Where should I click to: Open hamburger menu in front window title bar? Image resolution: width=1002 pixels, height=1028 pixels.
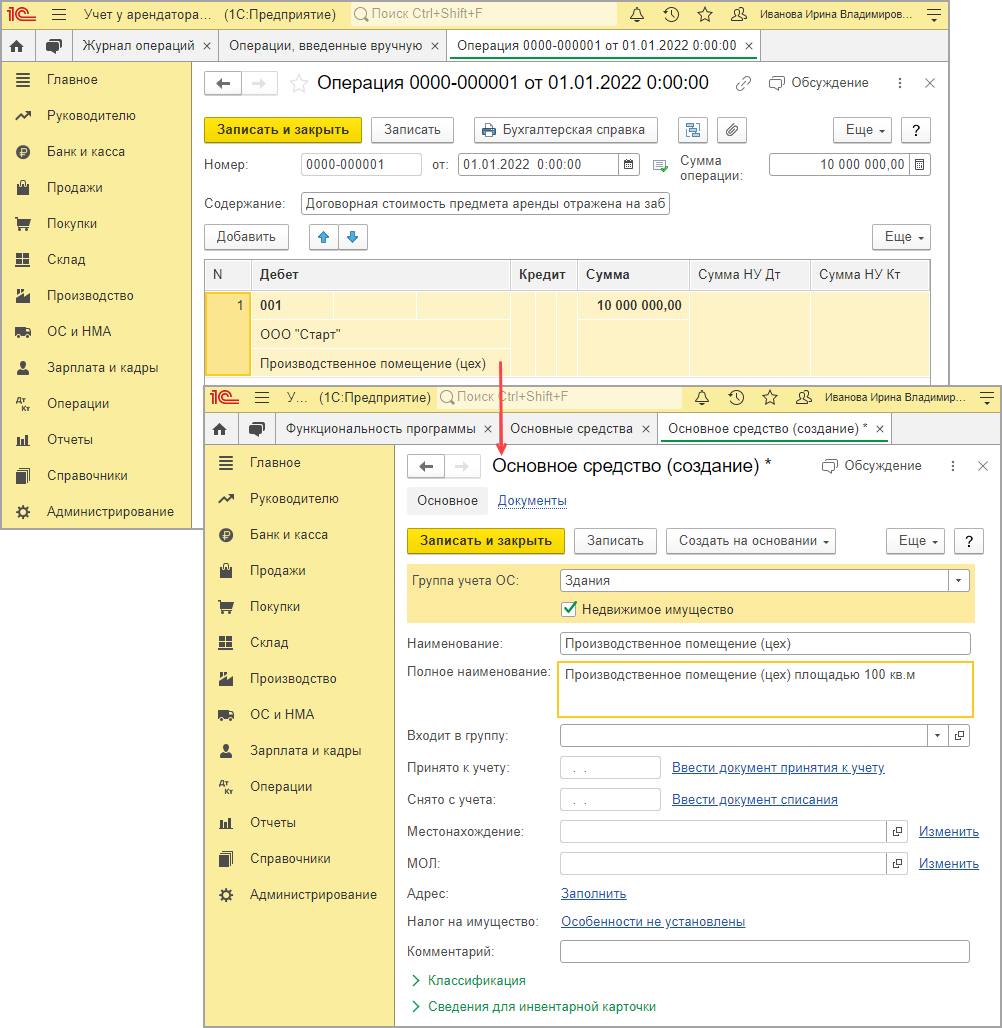click(262, 397)
